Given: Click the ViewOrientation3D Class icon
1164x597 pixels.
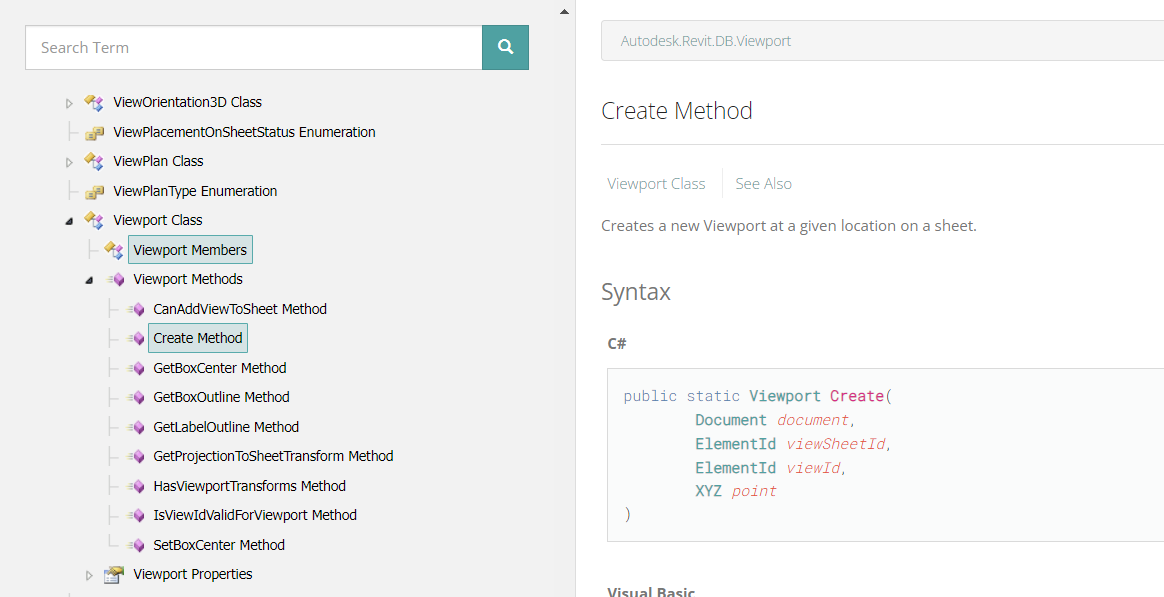Looking at the screenshot, I should pyautogui.click(x=94, y=102).
